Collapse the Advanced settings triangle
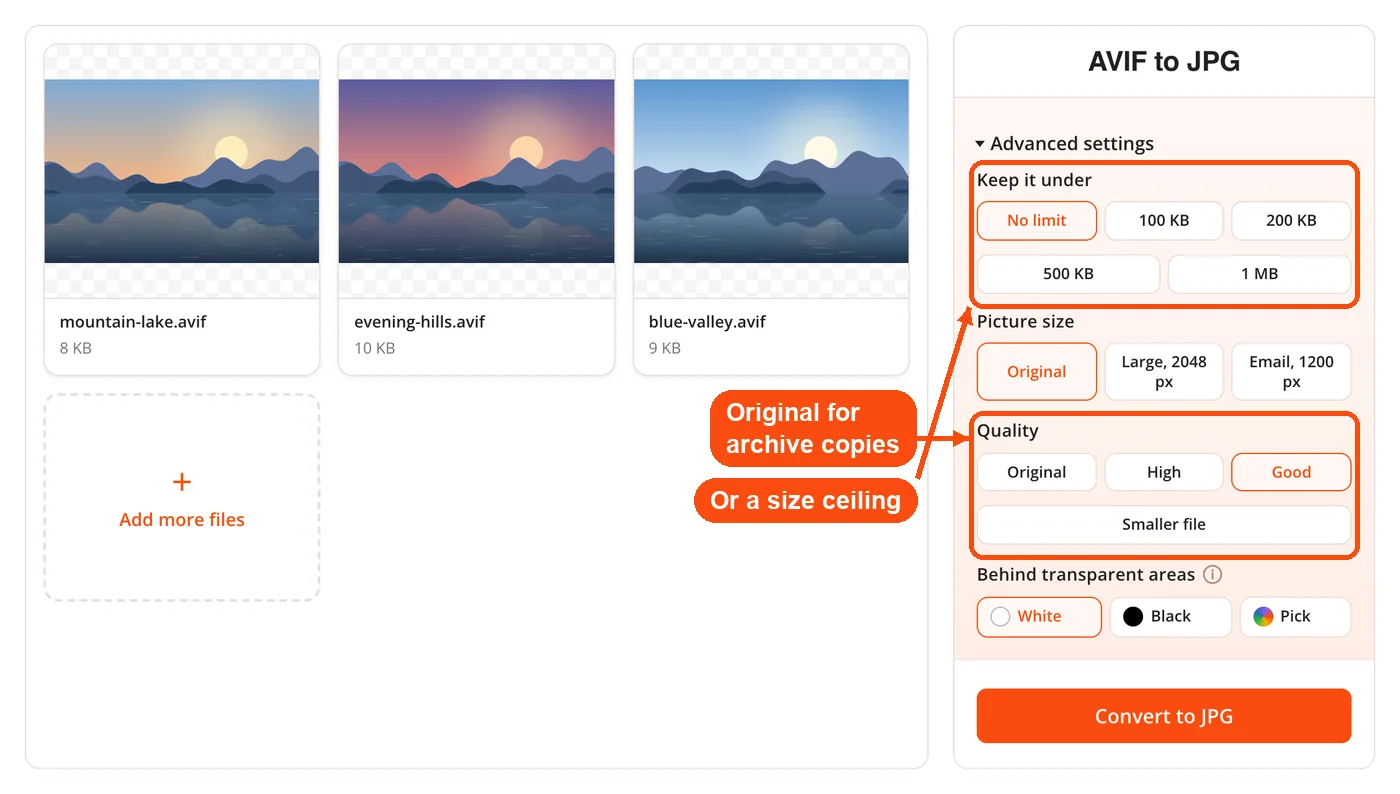Image resolution: width=1400 pixels, height=794 pixels. [980, 144]
